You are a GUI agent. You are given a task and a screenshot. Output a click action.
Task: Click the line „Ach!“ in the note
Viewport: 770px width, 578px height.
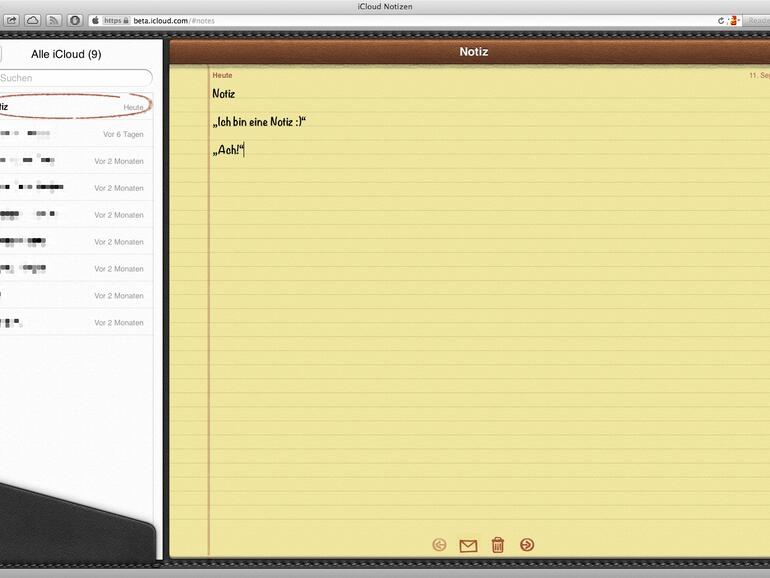point(228,150)
